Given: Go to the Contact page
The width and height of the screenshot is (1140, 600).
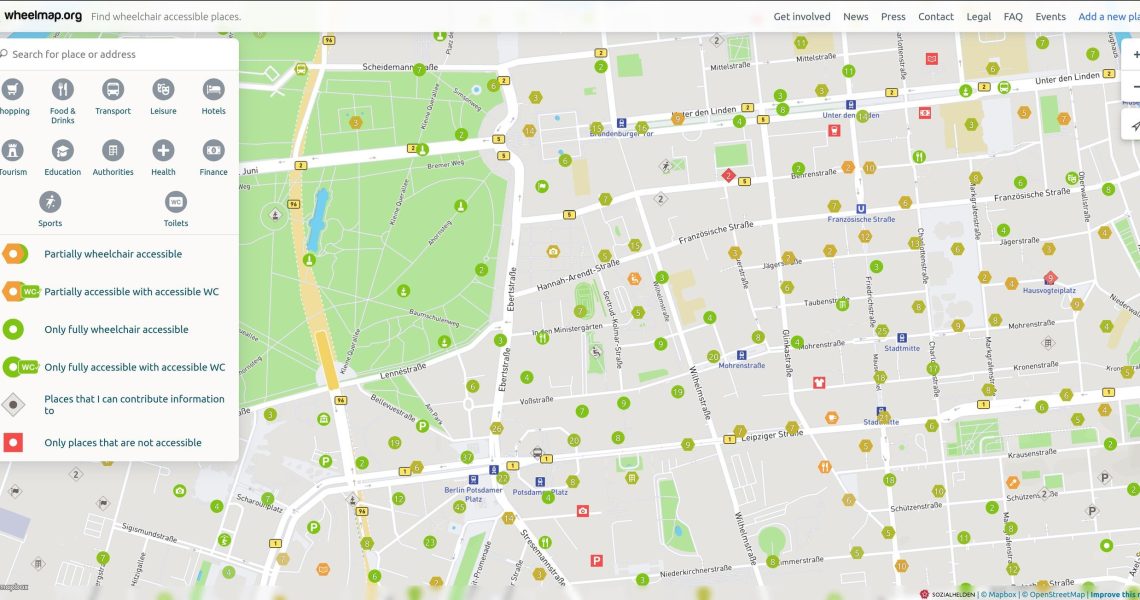Looking at the screenshot, I should [935, 17].
